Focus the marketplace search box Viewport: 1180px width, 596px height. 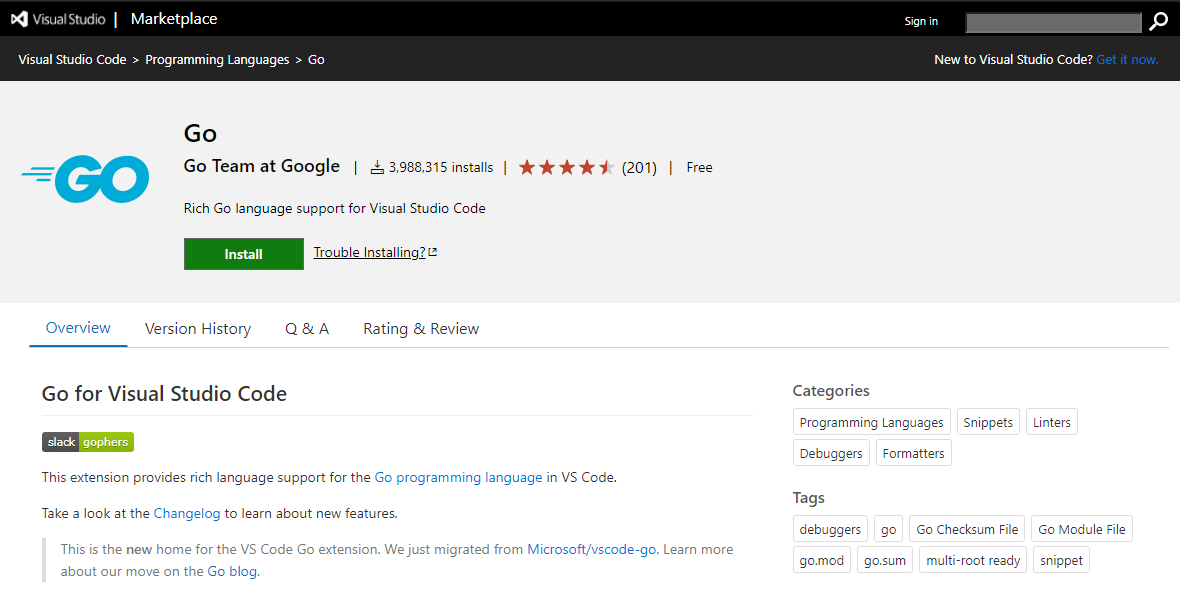[x=1054, y=23]
